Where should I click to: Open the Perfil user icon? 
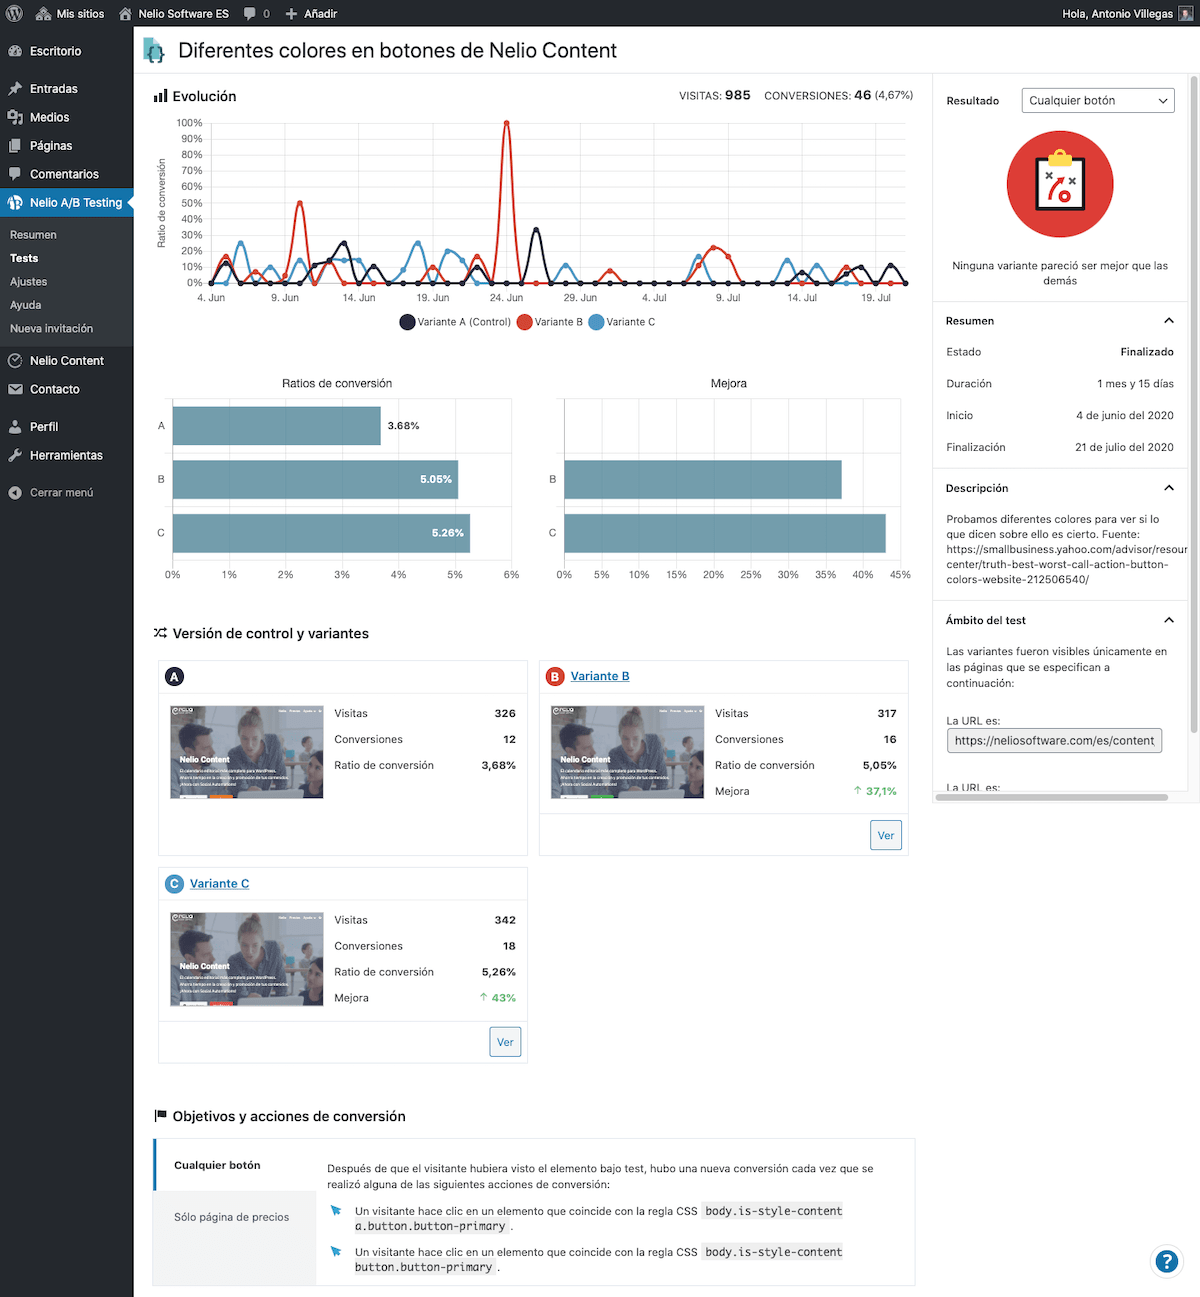point(15,427)
